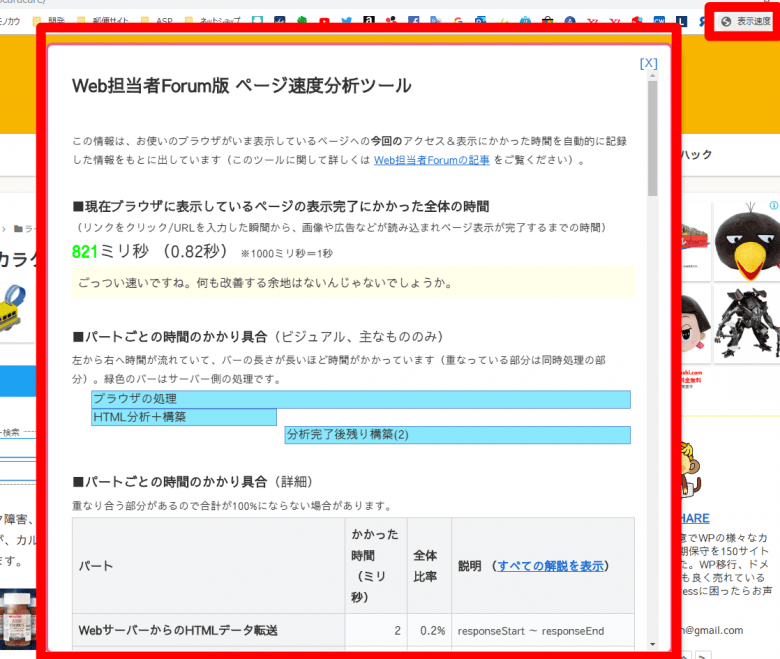This screenshot has height=659, width=780.
Task: Open the Twitter bird bookmark icon
Action: click(347, 21)
